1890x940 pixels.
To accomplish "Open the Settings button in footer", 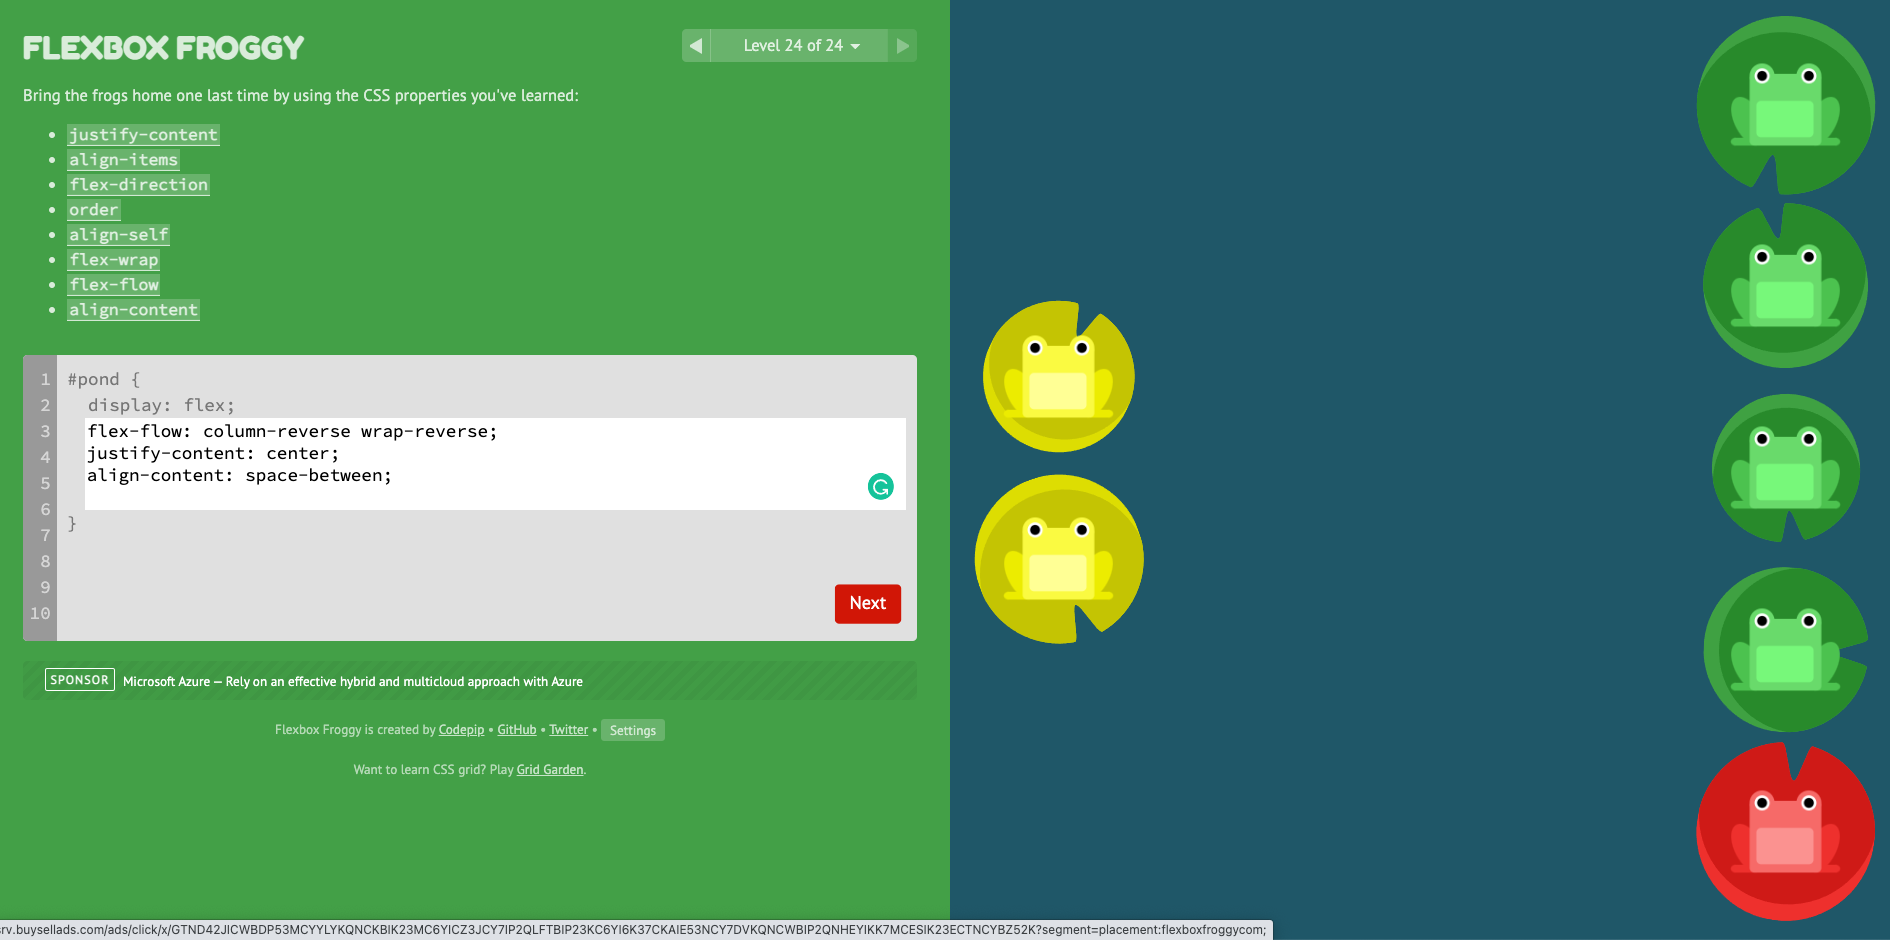I will tap(633, 730).
